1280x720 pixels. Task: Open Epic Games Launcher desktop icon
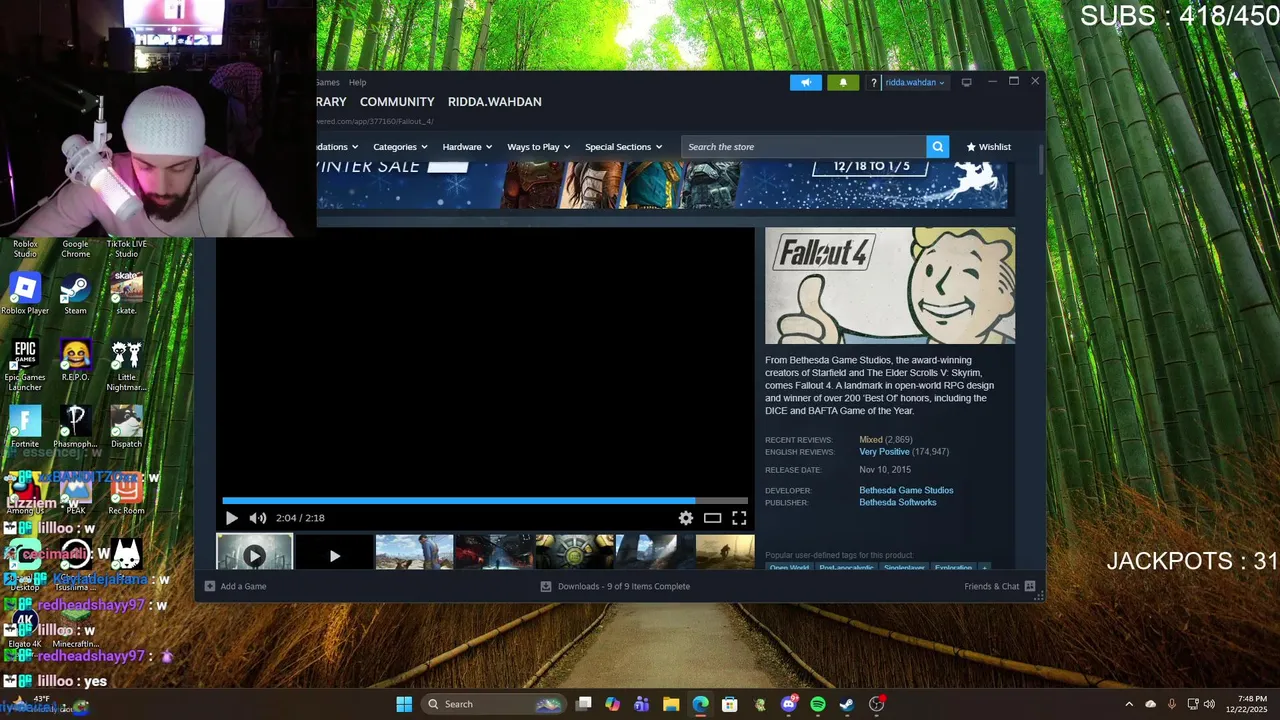(25, 365)
